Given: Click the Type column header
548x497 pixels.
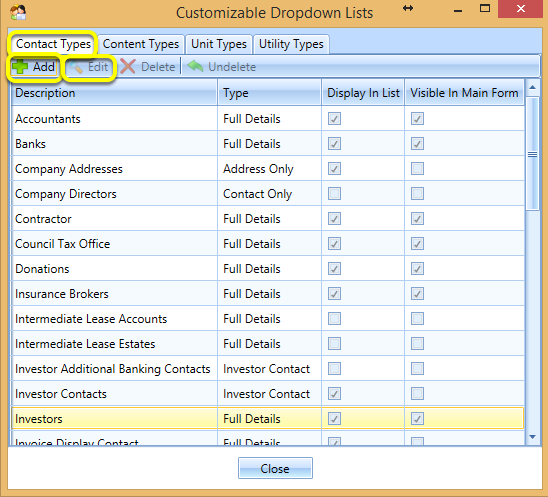Looking at the screenshot, I should pos(269,93).
